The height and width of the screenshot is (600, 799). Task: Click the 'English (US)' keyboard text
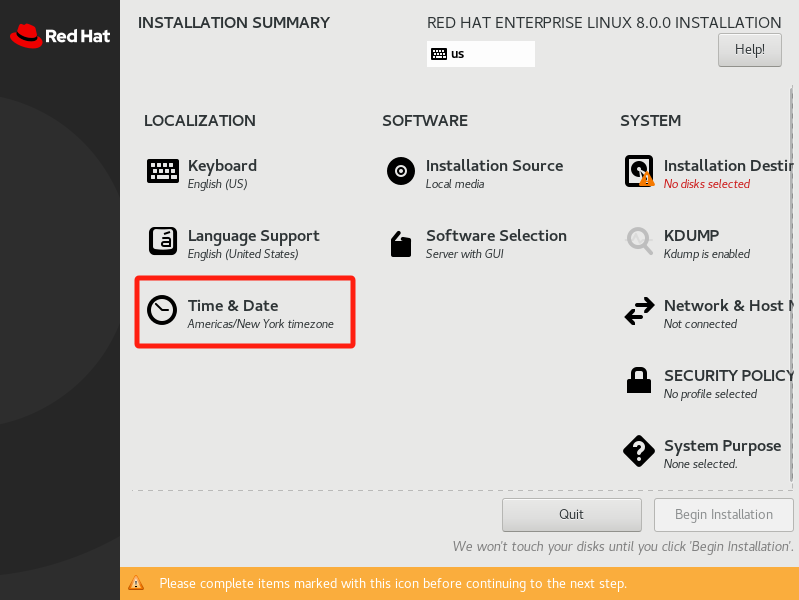pos(217,184)
